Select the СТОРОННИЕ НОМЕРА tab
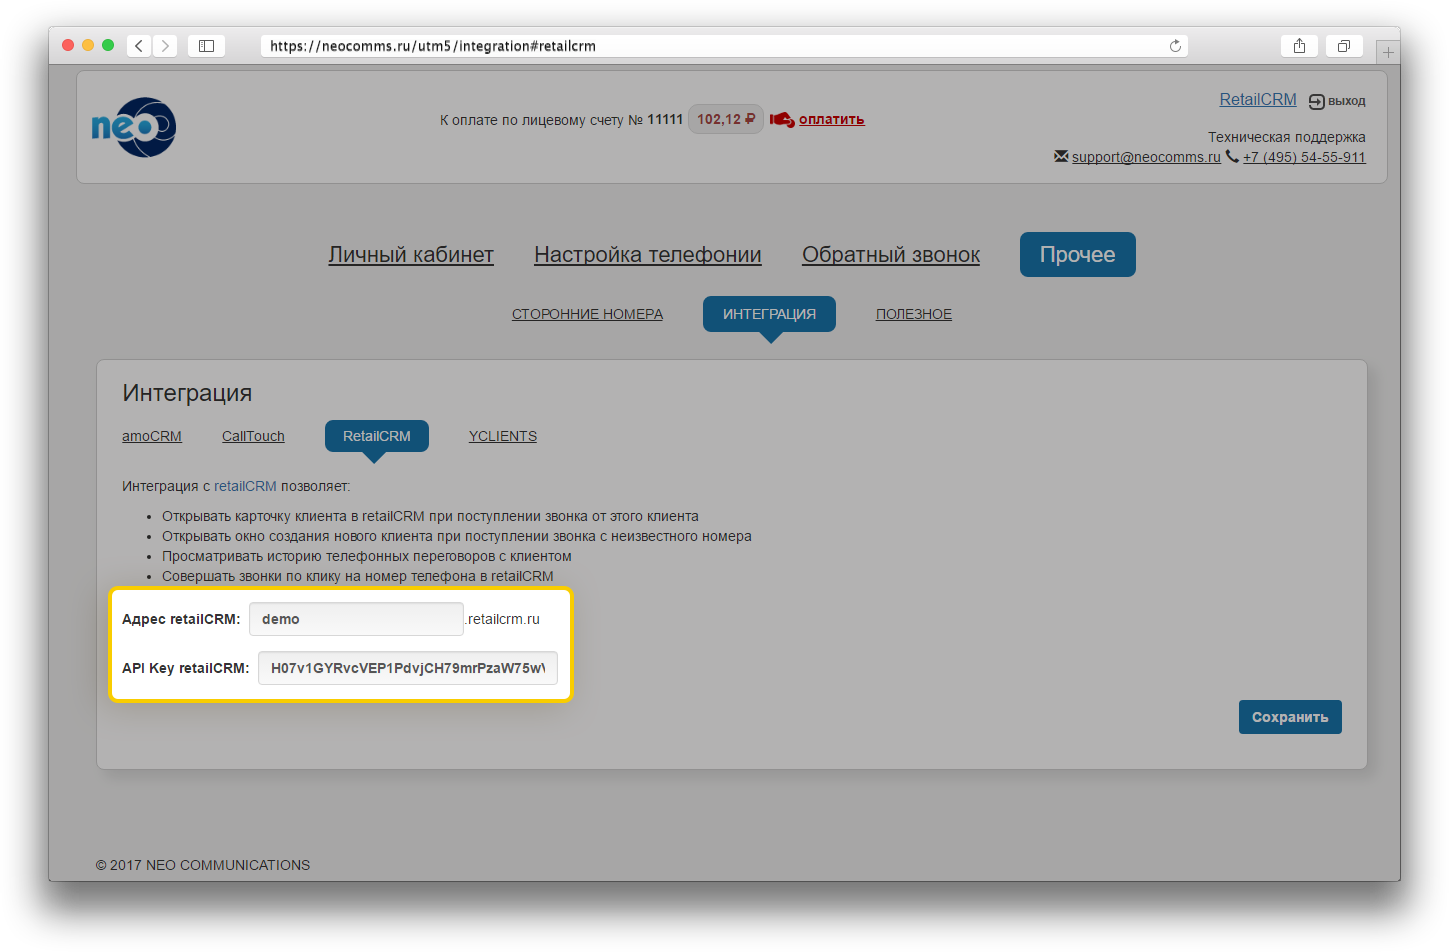Screen dimensions: 1449x952 [x=587, y=314]
